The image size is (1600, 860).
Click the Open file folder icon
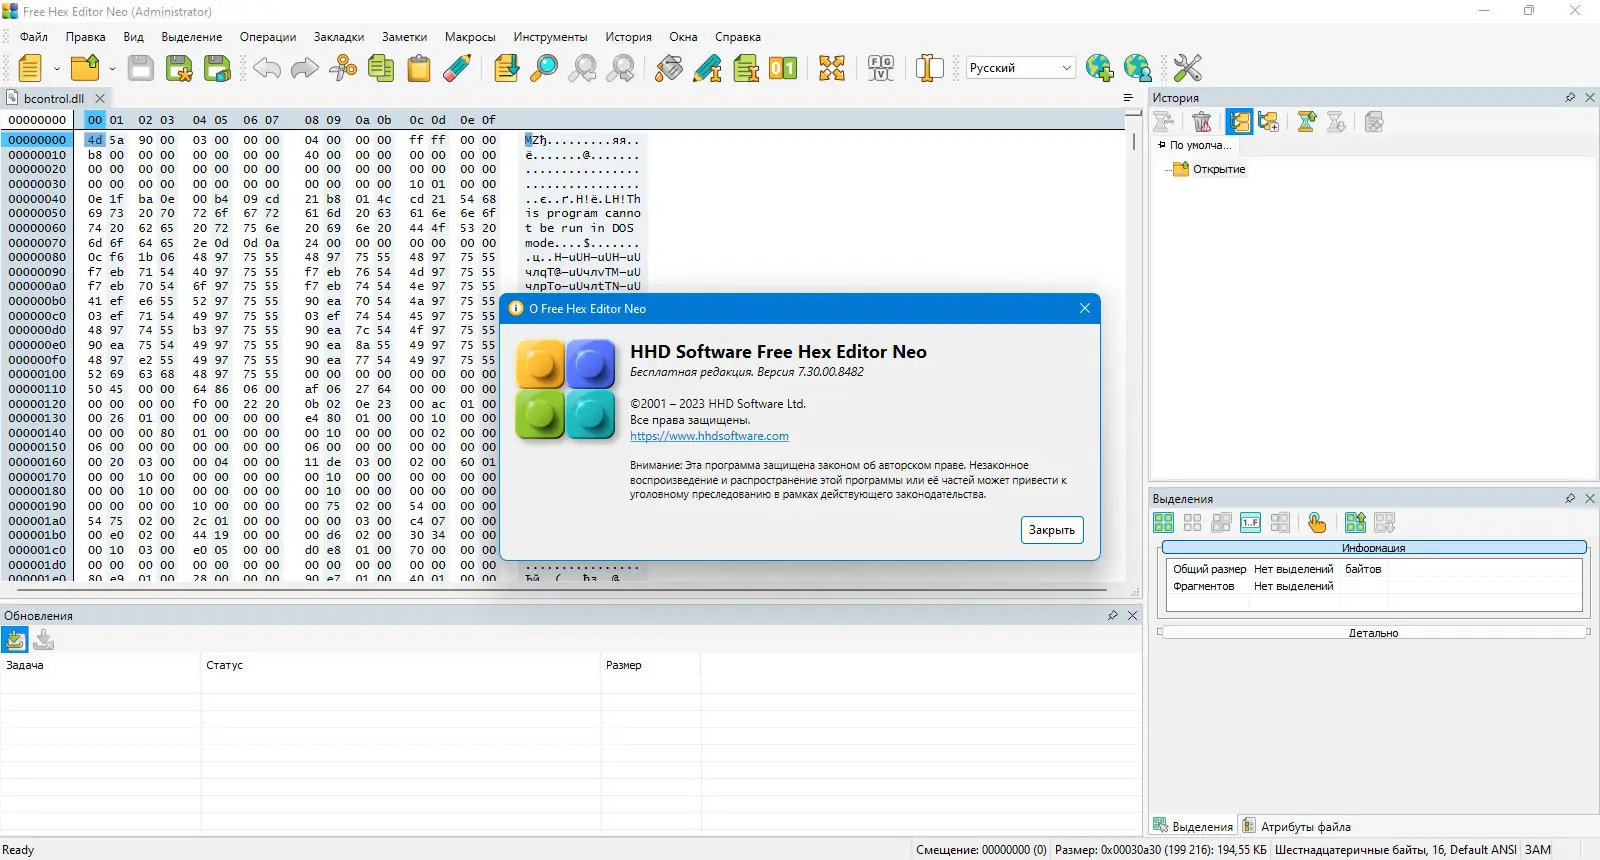point(85,68)
